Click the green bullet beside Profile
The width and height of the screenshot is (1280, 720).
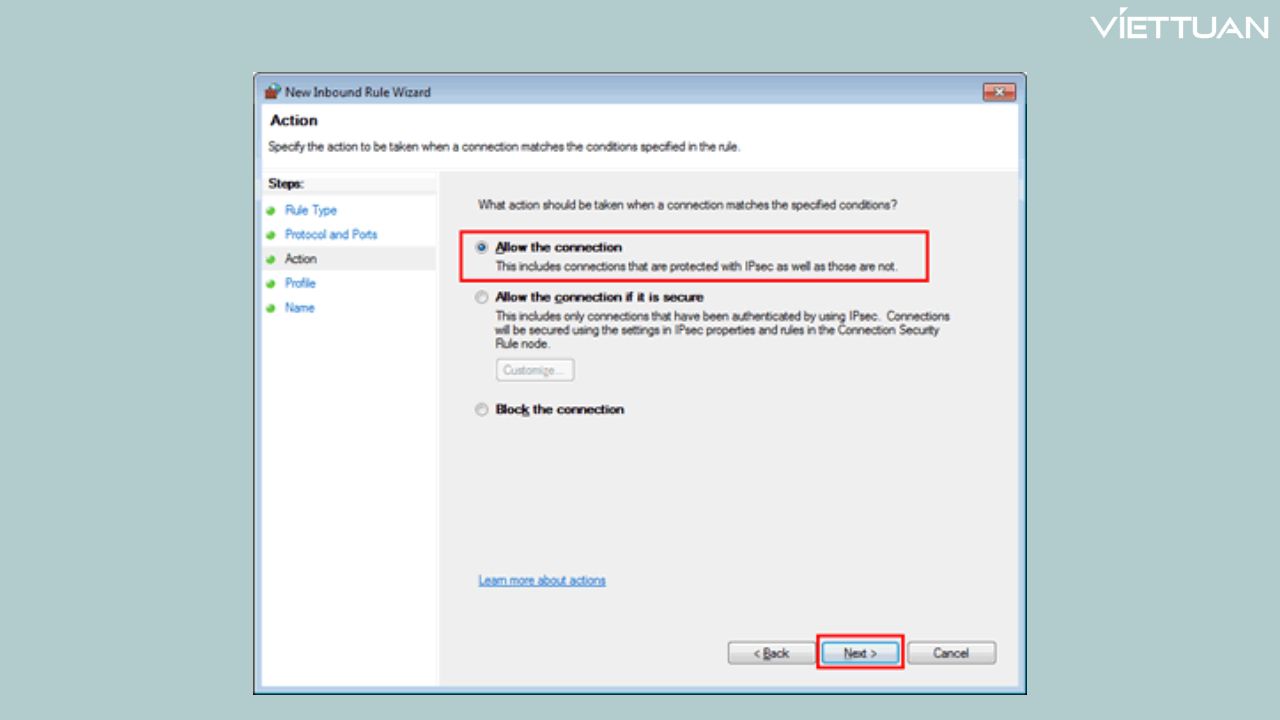[x=271, y=284]
